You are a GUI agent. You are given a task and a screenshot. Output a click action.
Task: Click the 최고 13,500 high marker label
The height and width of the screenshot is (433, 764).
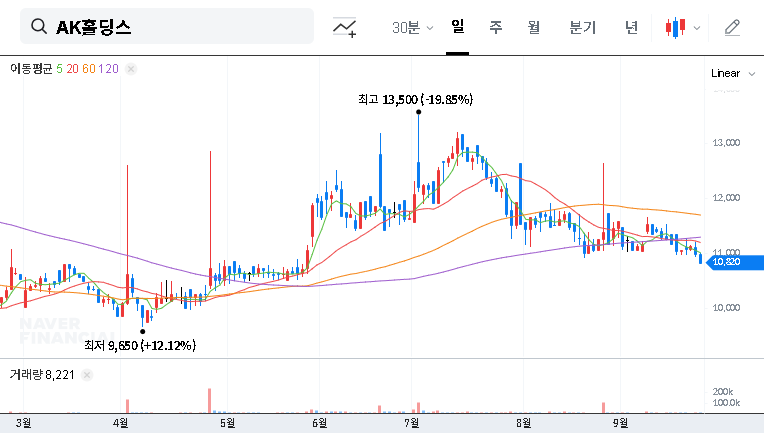pos(416,99)
